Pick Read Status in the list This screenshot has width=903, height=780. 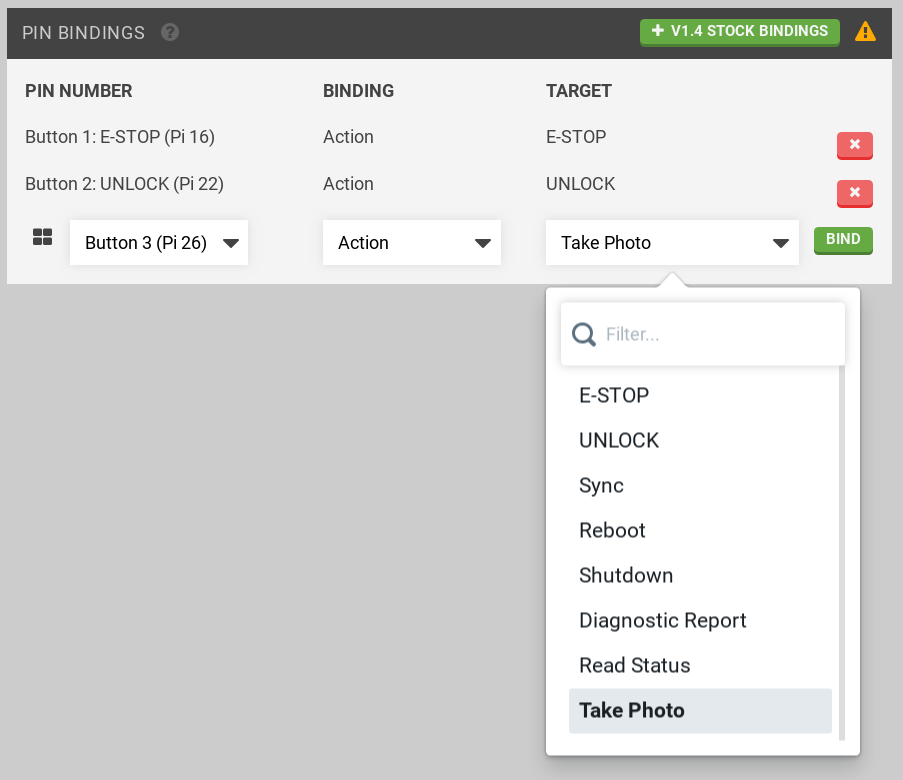click(634, 665)
